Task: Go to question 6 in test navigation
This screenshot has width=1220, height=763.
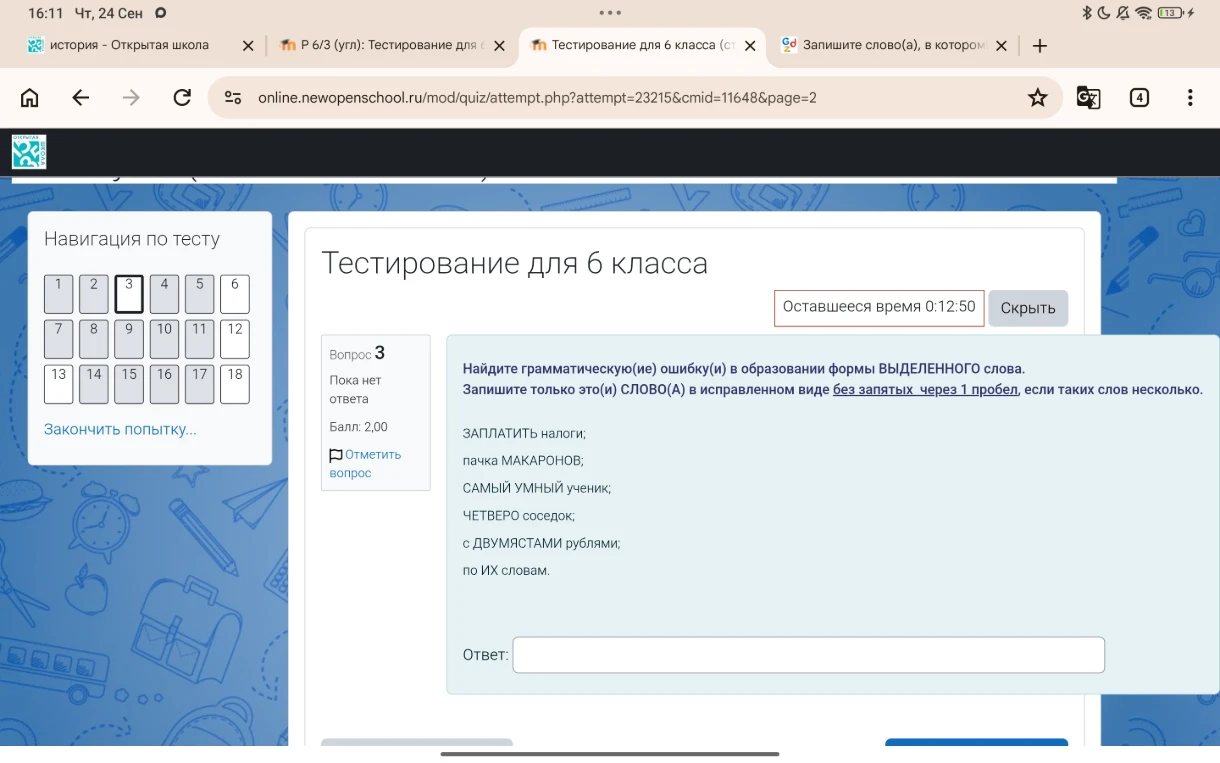Action: pyautogui.click(x=235, y=294)
